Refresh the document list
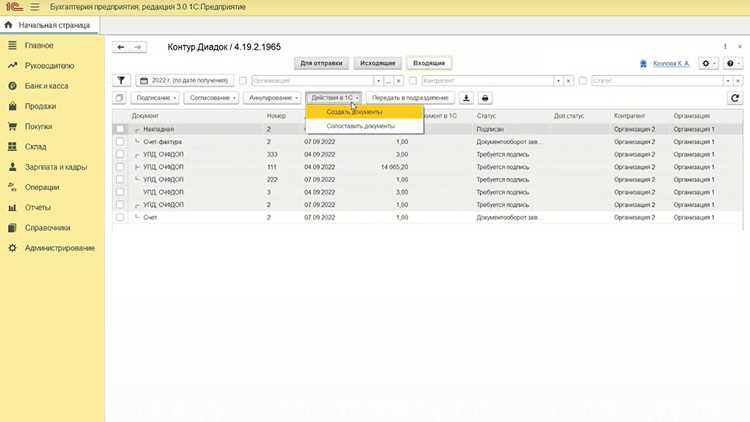Screen dimensions: 750x422 pyautogui.click(x=735, y=98)
